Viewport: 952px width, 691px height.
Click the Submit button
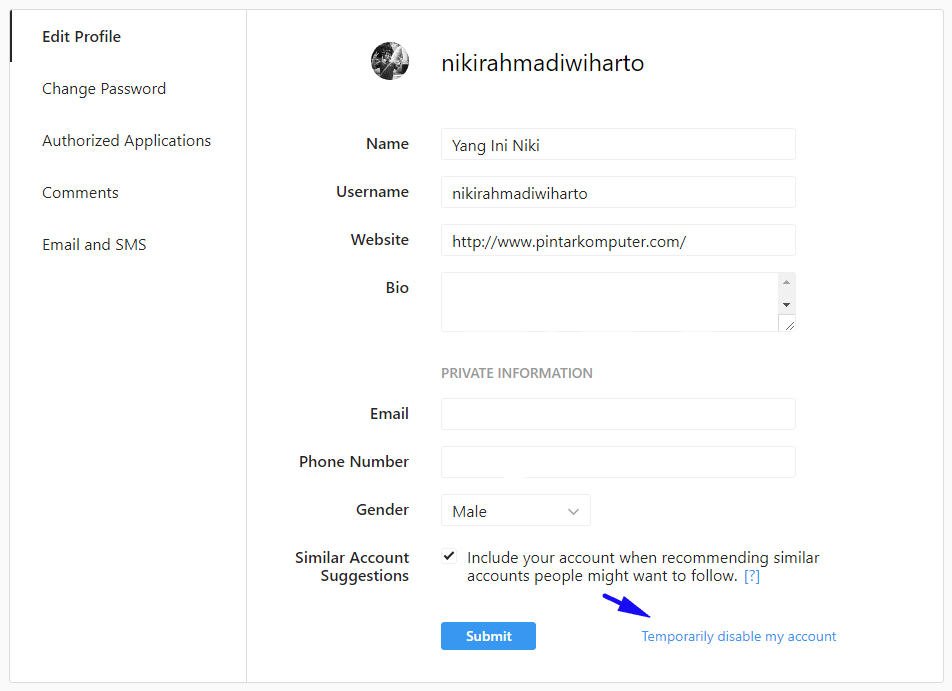tap(488, 636)
